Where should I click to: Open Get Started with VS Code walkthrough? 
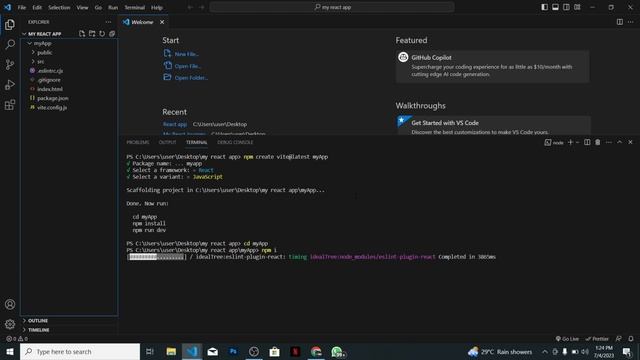(493, 125)
